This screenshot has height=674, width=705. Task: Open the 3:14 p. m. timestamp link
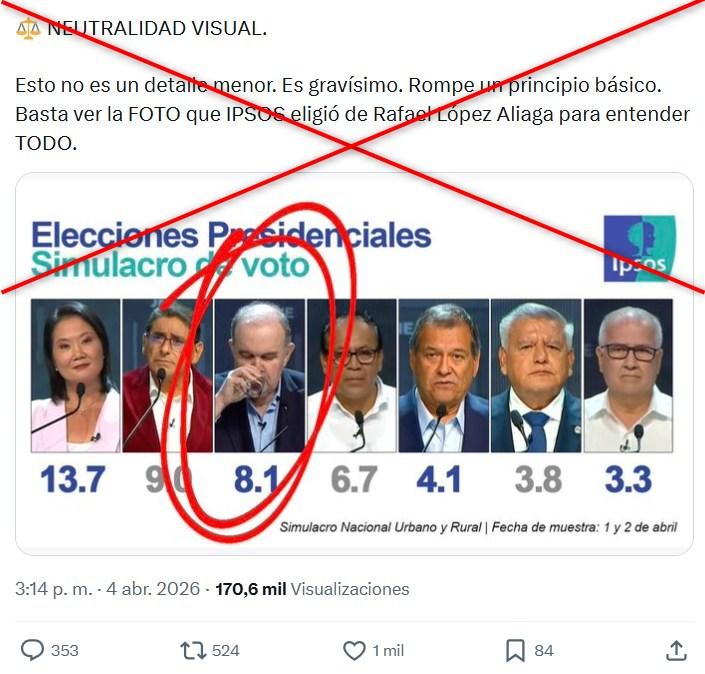pos(107,589)
